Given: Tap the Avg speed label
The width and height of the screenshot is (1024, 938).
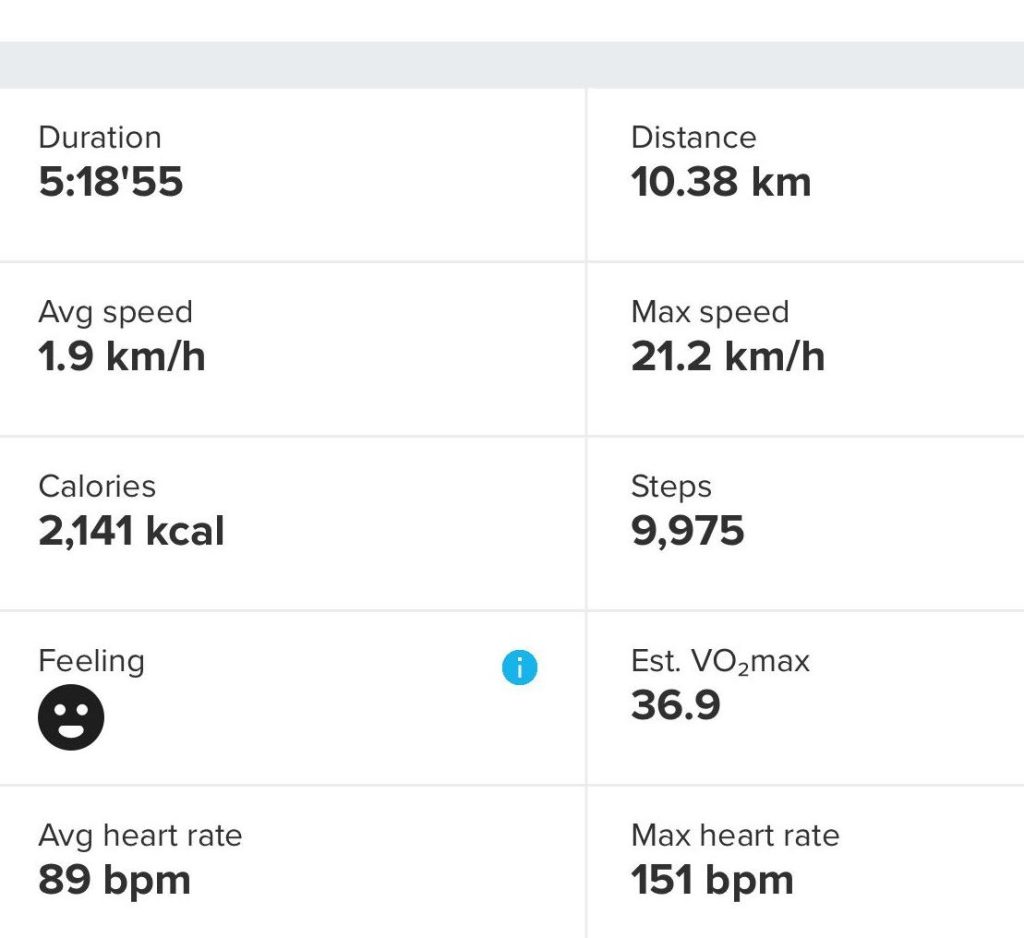Looking at the screenshot, I should pyautogui.click(x=115, y=312).
